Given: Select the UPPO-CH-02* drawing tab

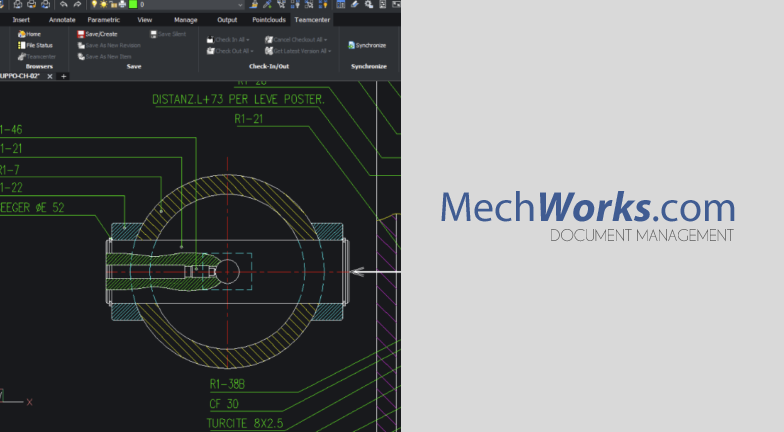Looking at the screenshot, I should pos(20,76).
